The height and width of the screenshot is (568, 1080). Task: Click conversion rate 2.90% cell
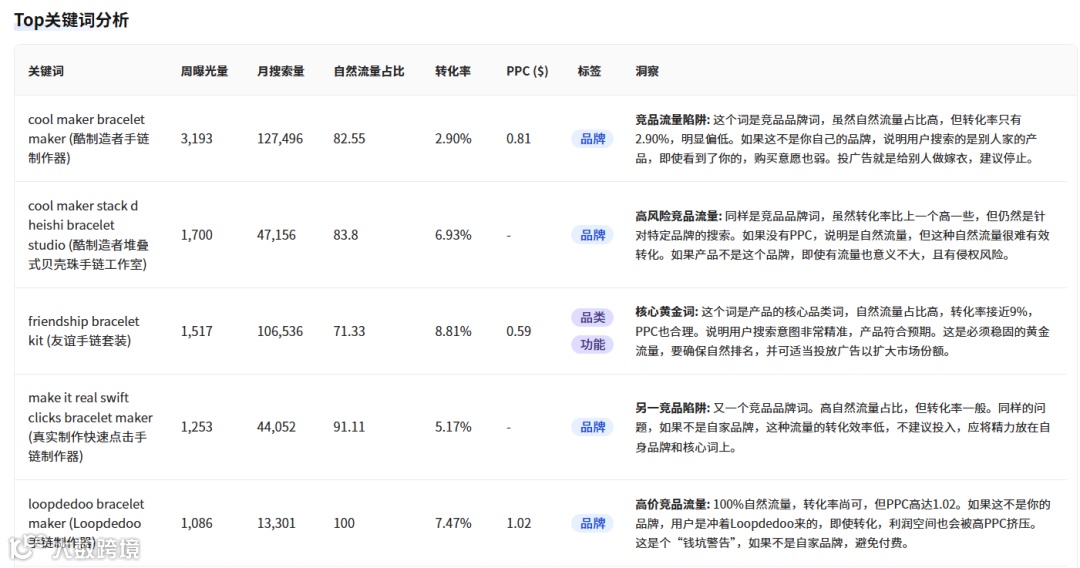tap(453, 138)
